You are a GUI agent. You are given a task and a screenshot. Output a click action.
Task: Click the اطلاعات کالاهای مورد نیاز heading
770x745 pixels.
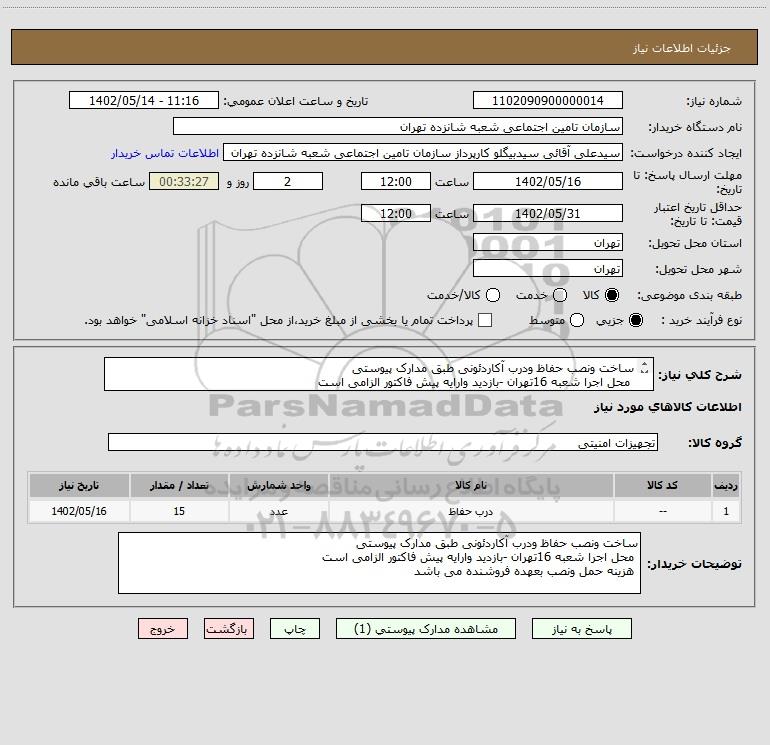click(668, 407)
